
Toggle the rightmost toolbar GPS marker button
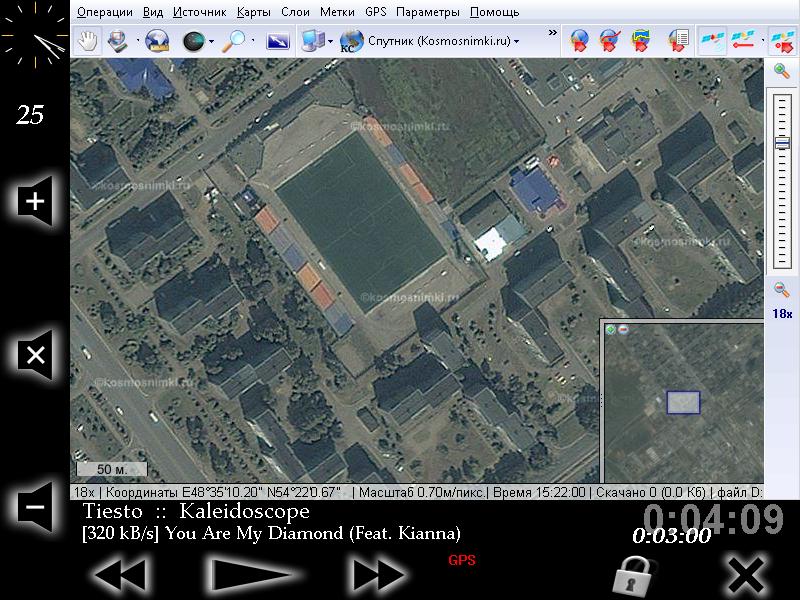click(780, 41)
